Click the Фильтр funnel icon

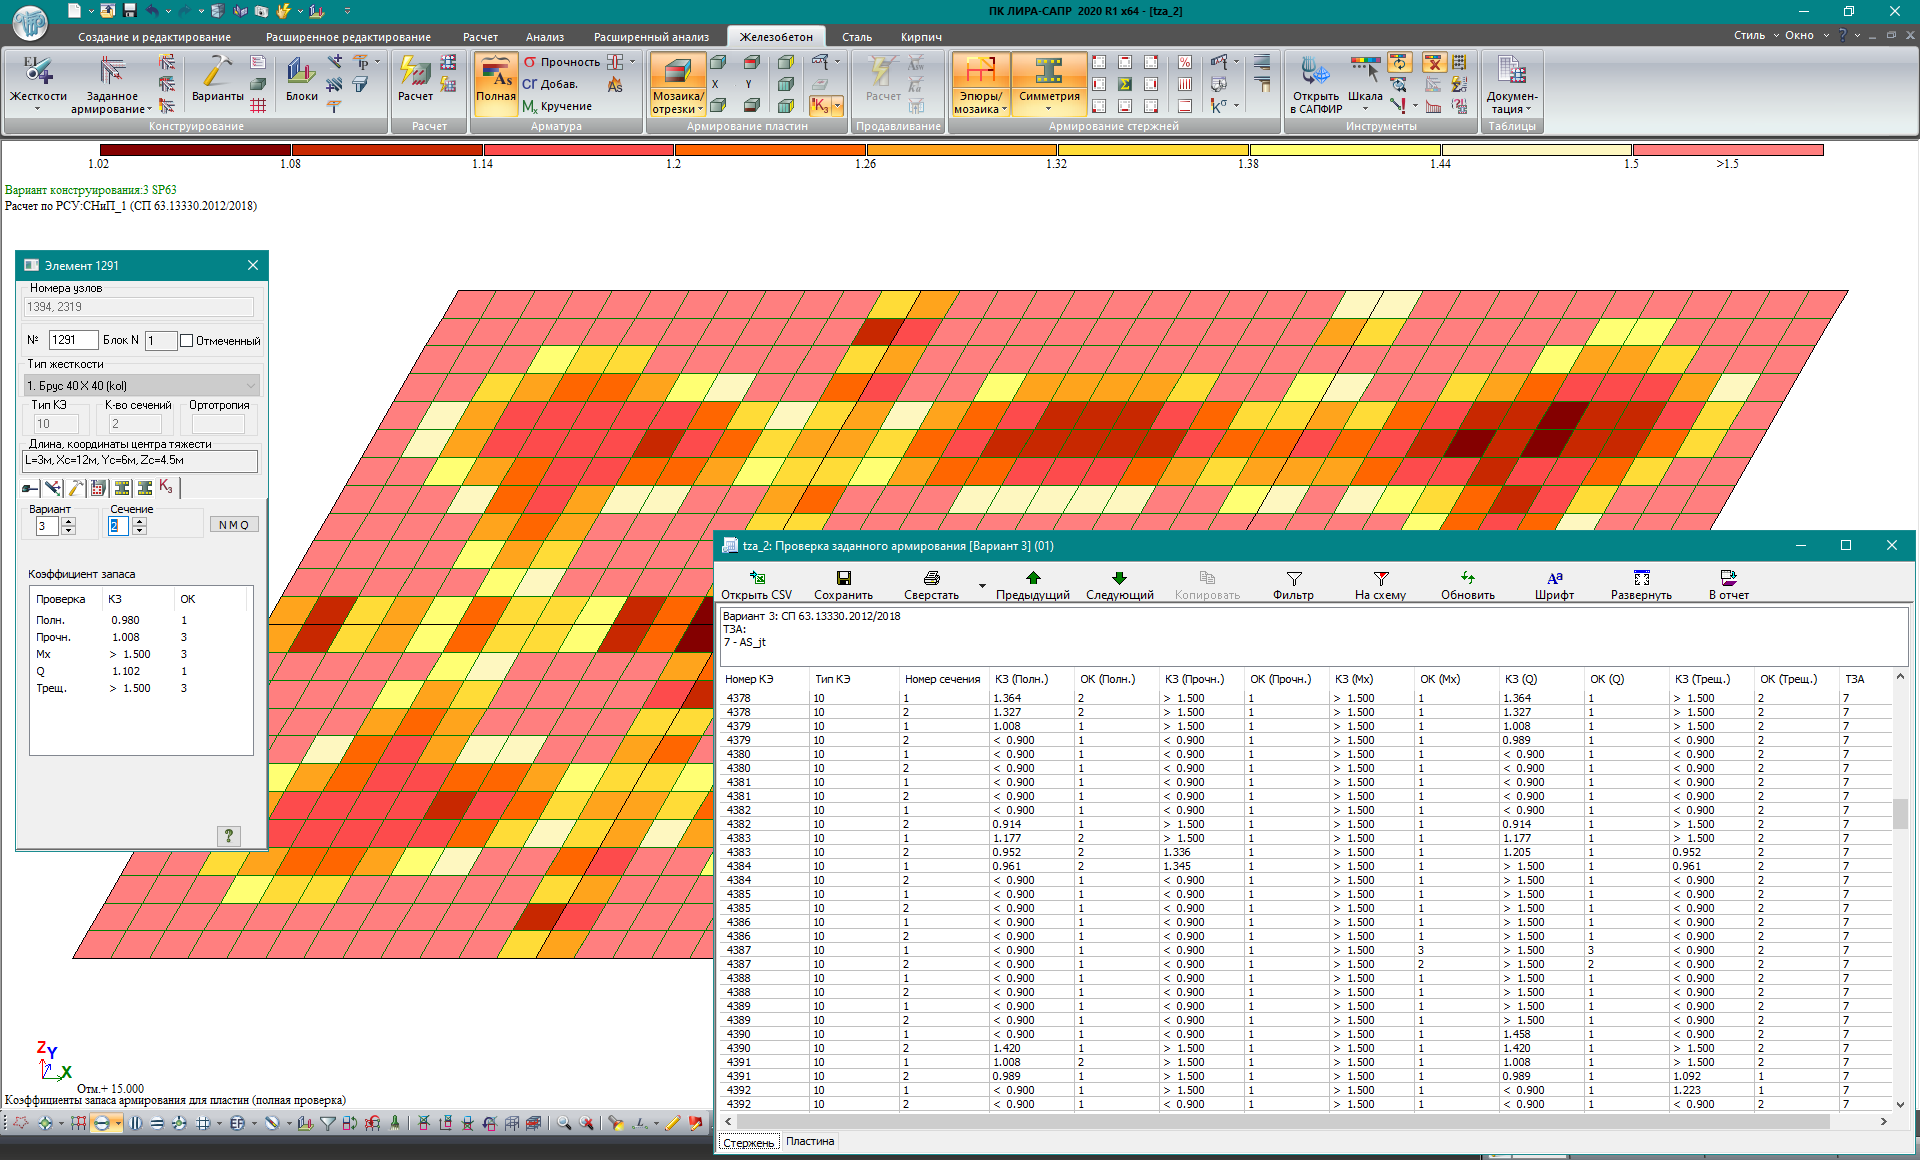(1293, 578)
